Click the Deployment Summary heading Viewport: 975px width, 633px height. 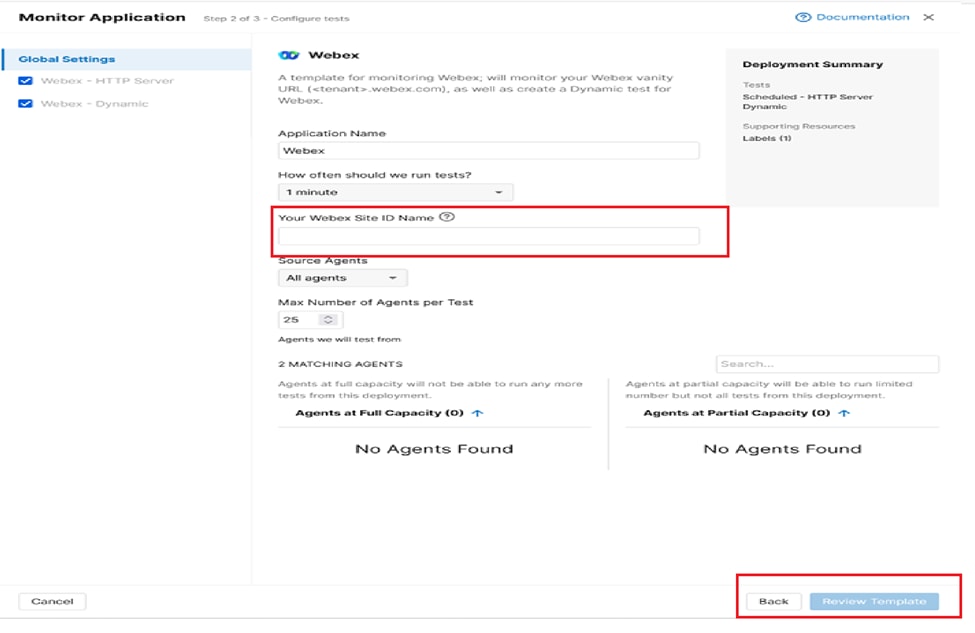[x=813, y=65]
